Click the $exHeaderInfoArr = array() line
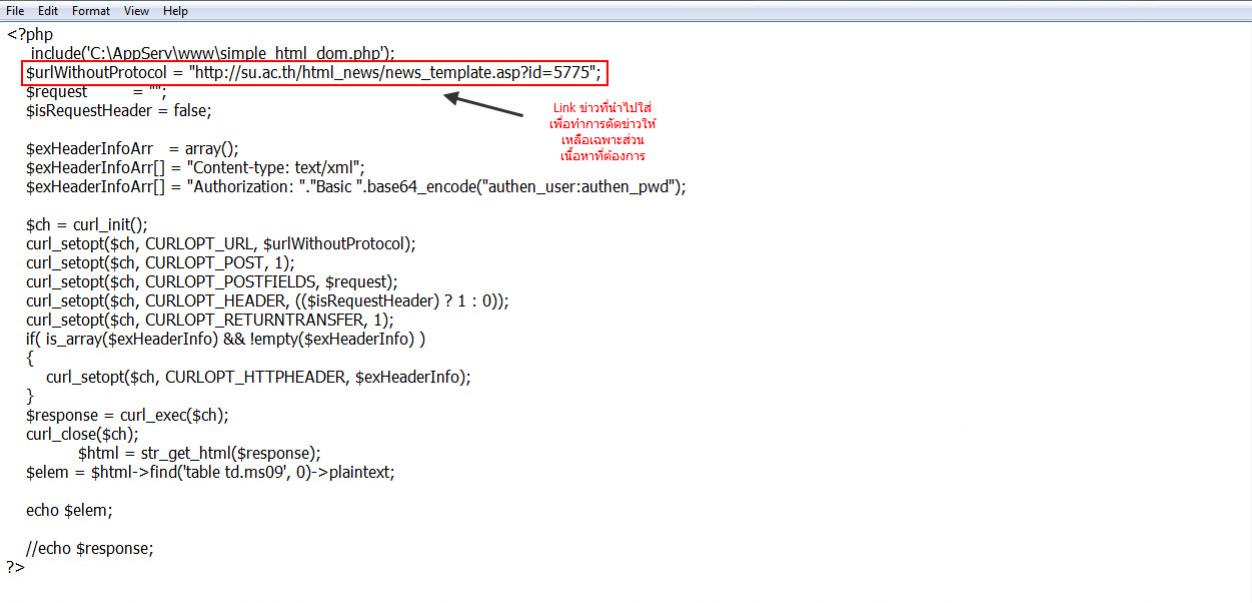 point(133,149)
